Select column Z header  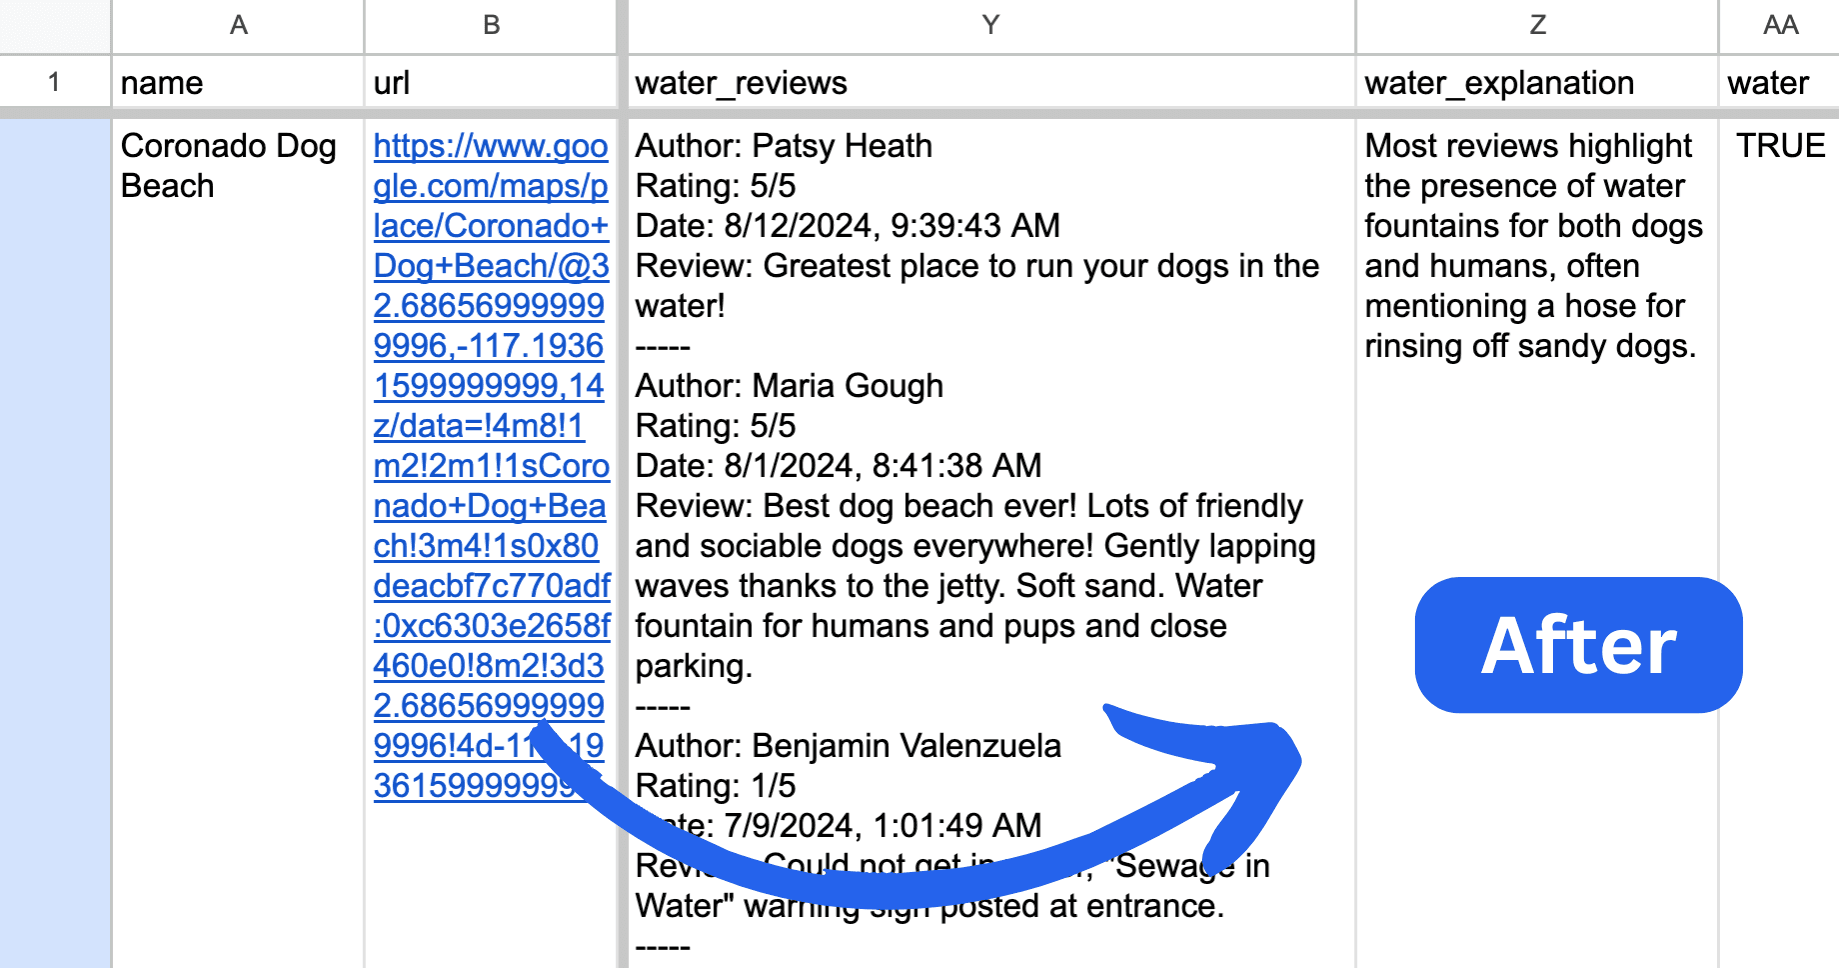[1537, 25]
